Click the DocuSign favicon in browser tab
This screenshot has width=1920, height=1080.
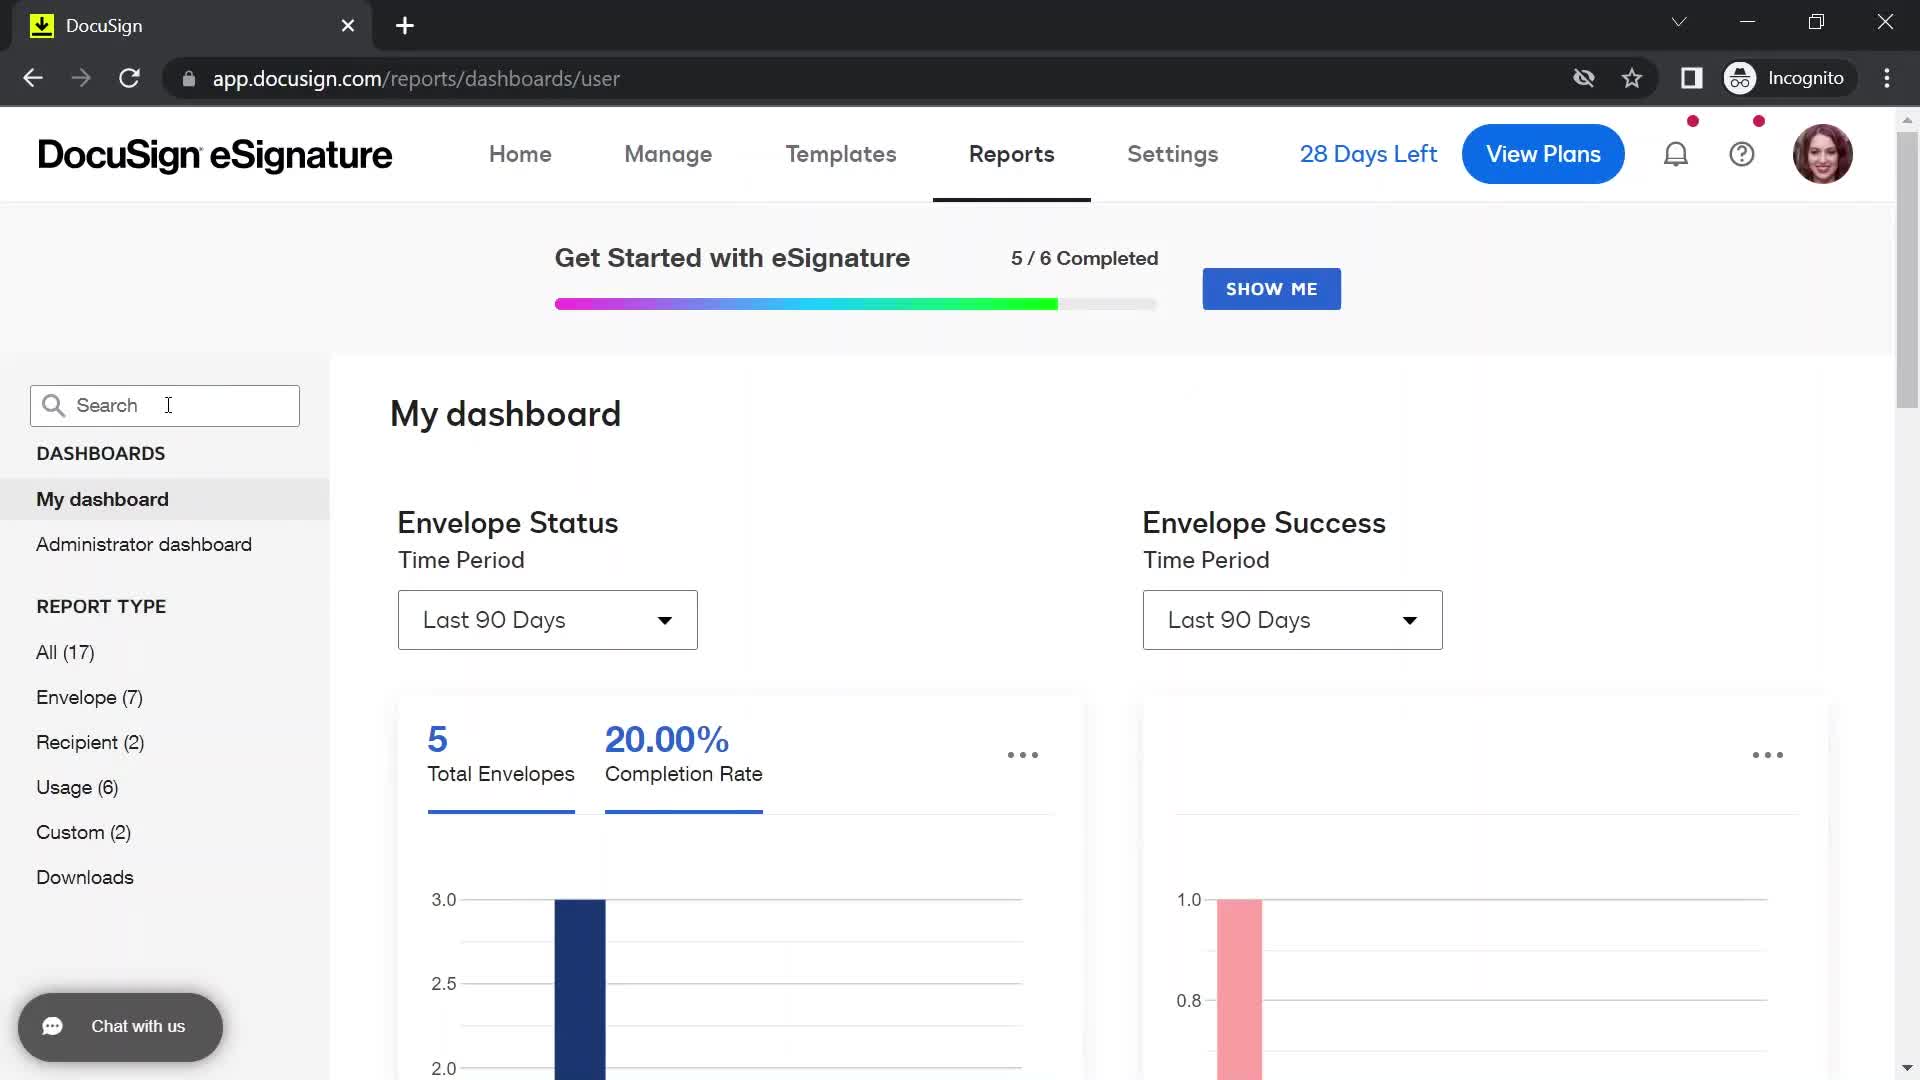coord(41,25)
